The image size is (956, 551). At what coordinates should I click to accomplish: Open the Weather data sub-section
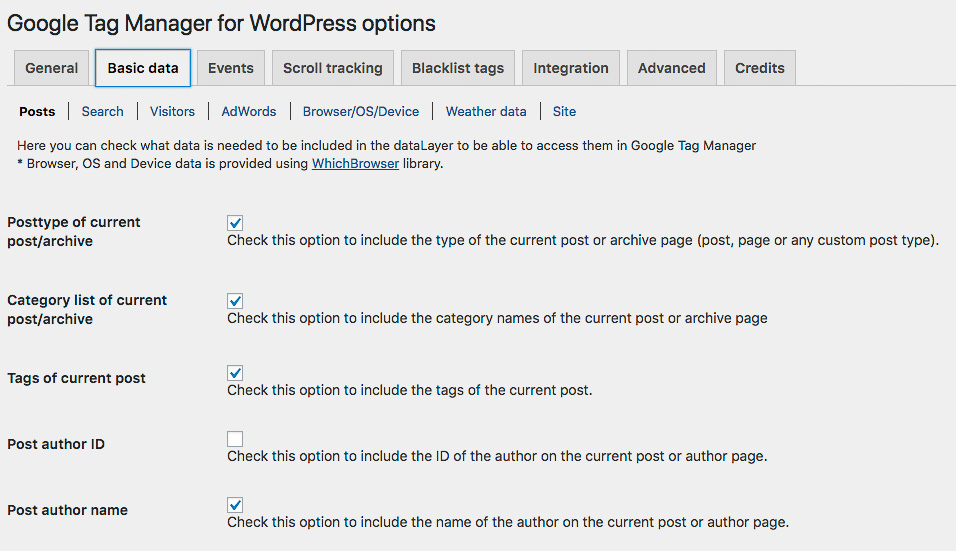tap(486, 112)
